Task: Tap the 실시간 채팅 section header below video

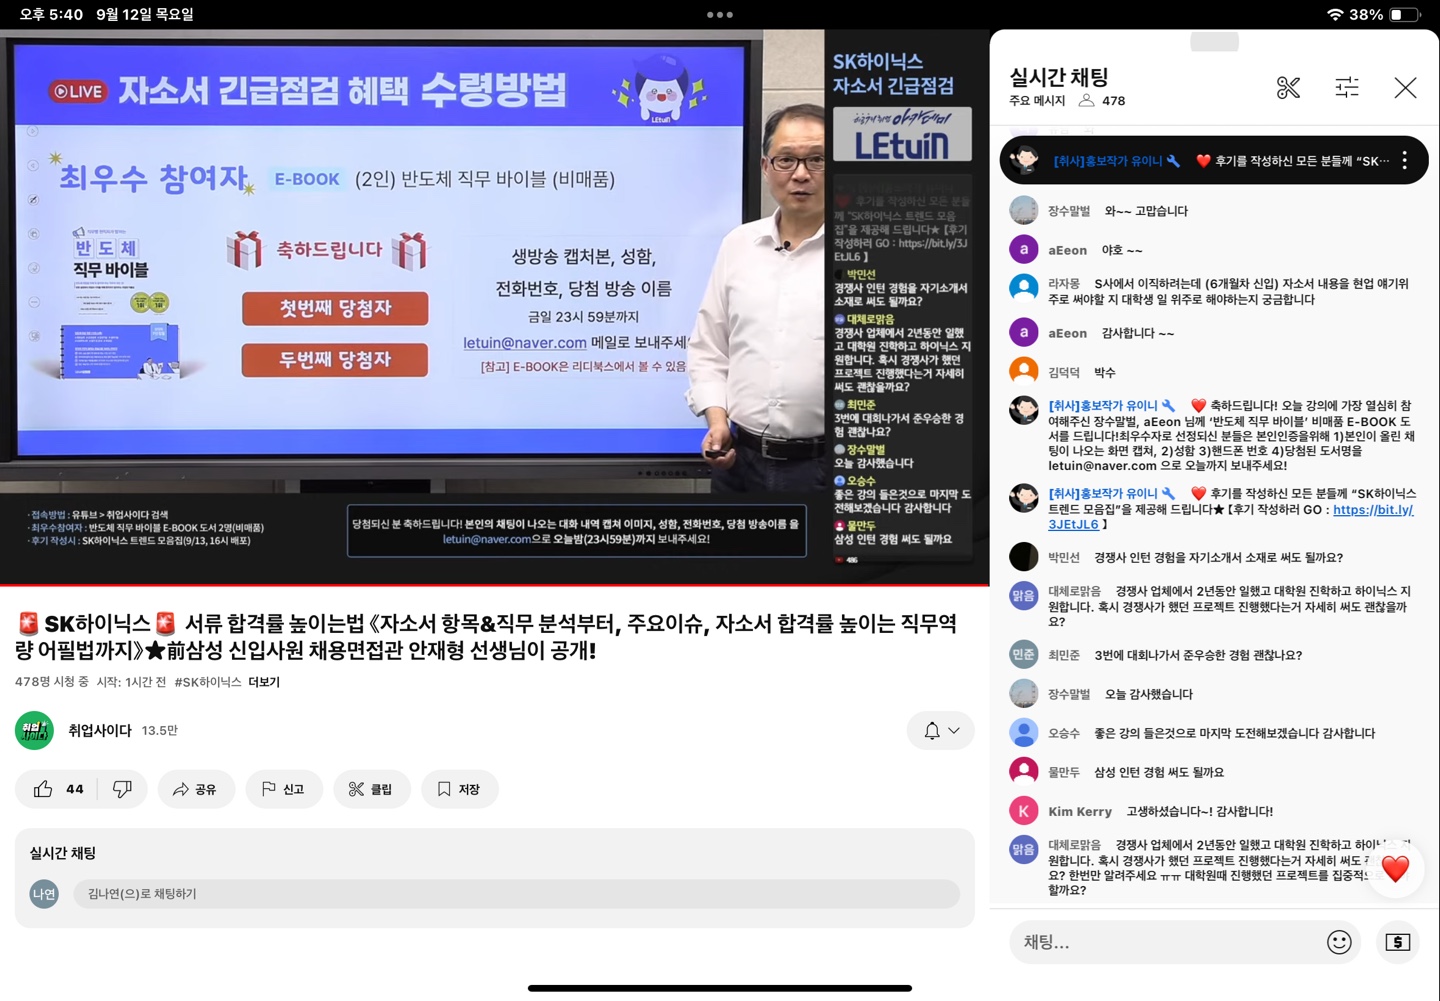Action: [x=63, y=853]
